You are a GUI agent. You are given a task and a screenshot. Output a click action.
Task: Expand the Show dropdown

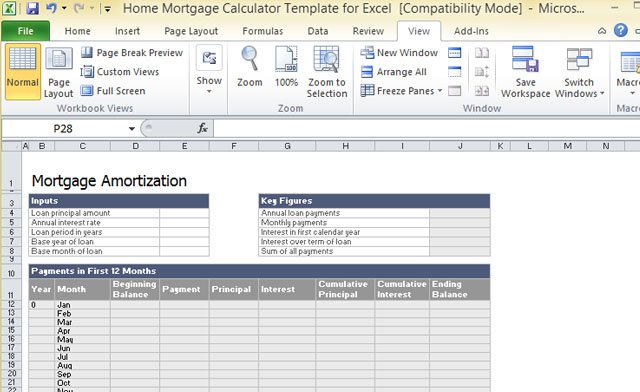click(x=209, y=70)
